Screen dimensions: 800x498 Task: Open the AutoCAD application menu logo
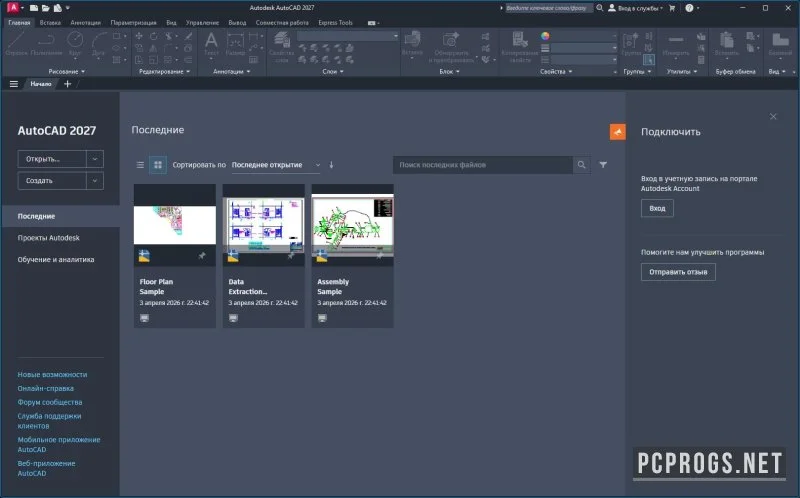[12, 8]
